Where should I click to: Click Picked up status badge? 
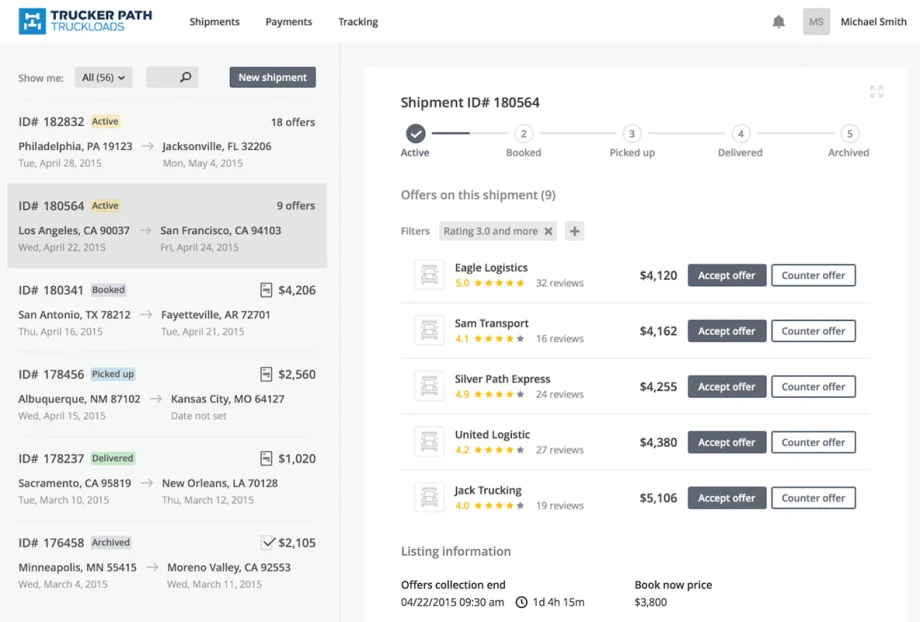[113, 374]
